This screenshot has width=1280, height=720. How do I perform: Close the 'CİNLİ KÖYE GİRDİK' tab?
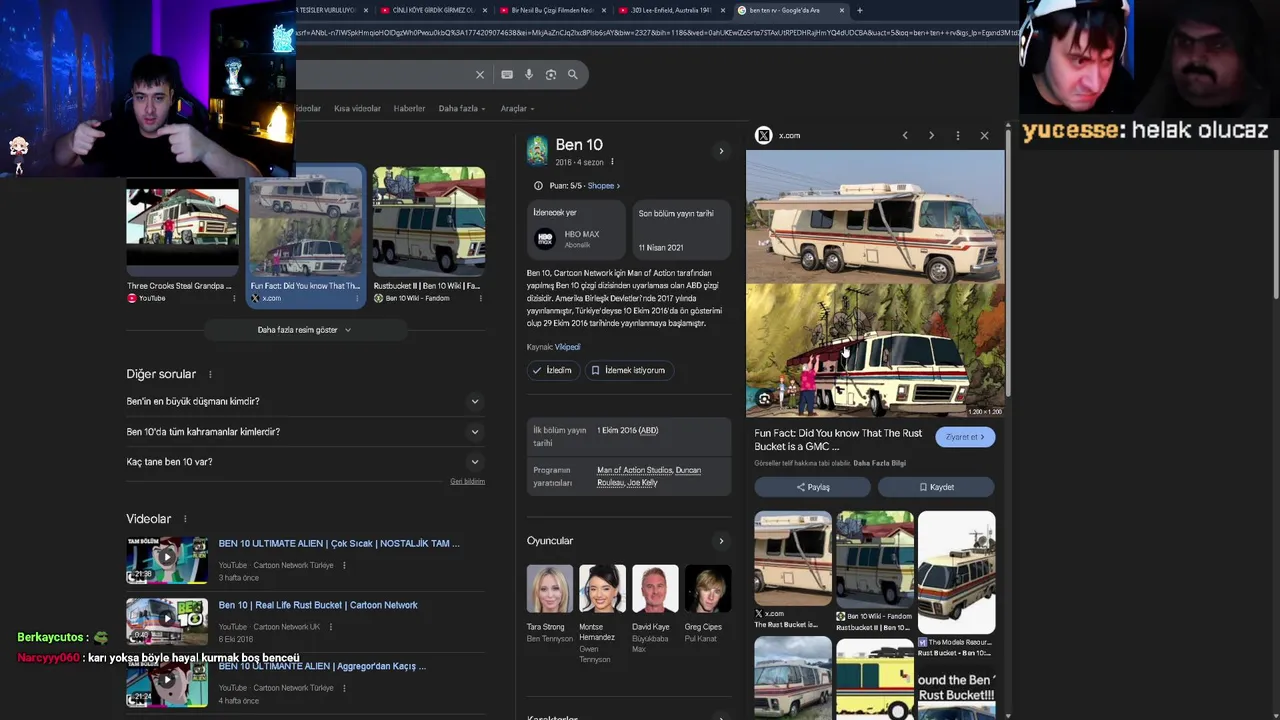pyautogui.click(x=485, y=10)
